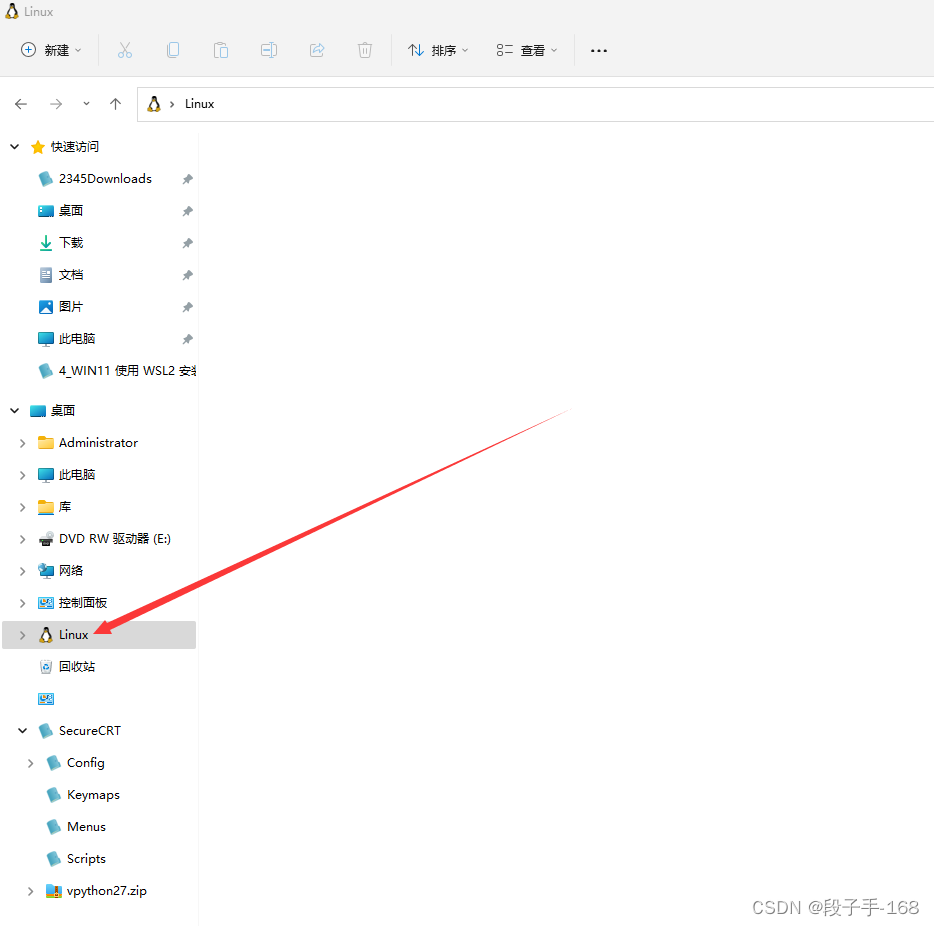Open recent locations dropdown chevron
934x926 pixels.
point(86,104)
